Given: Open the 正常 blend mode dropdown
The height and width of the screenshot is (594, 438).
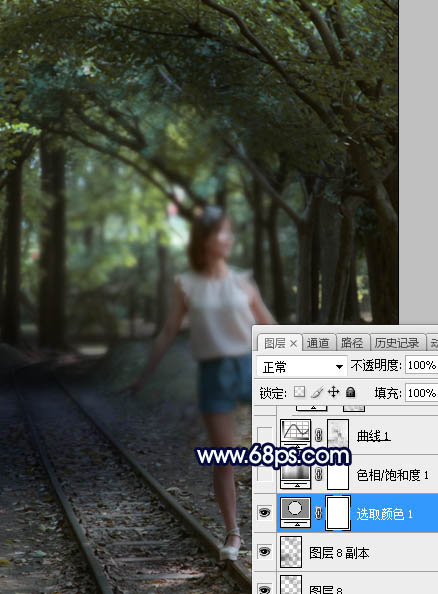Looking at the screenshot, I should 302,366.
